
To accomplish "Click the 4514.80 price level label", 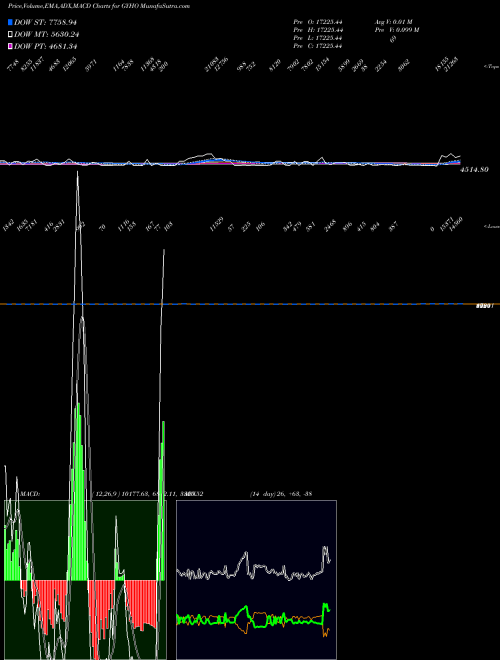I will 474,170.
